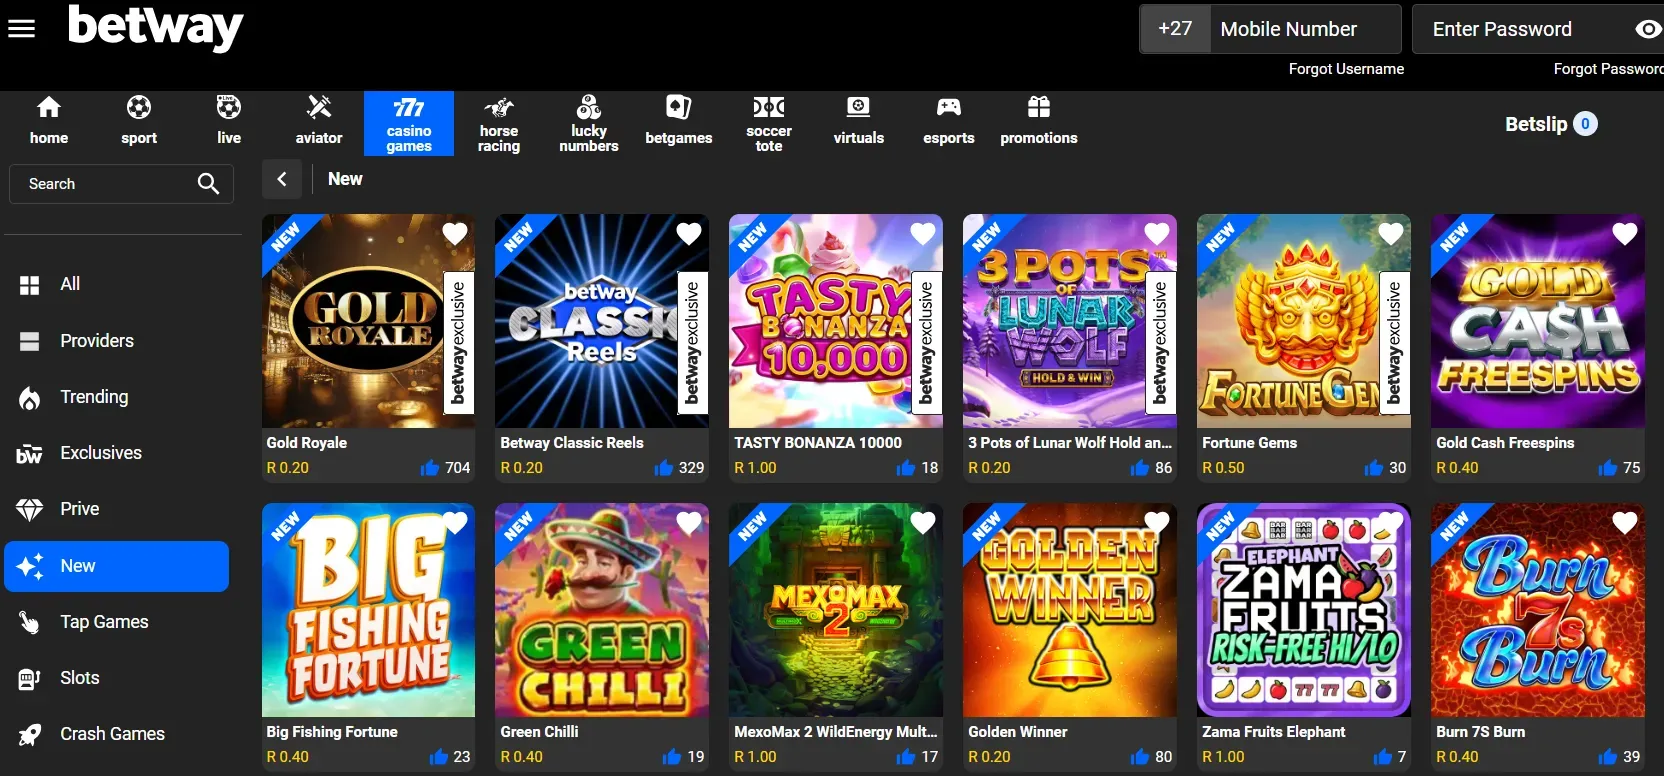Viewport: 1664px width, 776px height.
Task: Click the Mobile Number field
Action: click(1305, 29)
